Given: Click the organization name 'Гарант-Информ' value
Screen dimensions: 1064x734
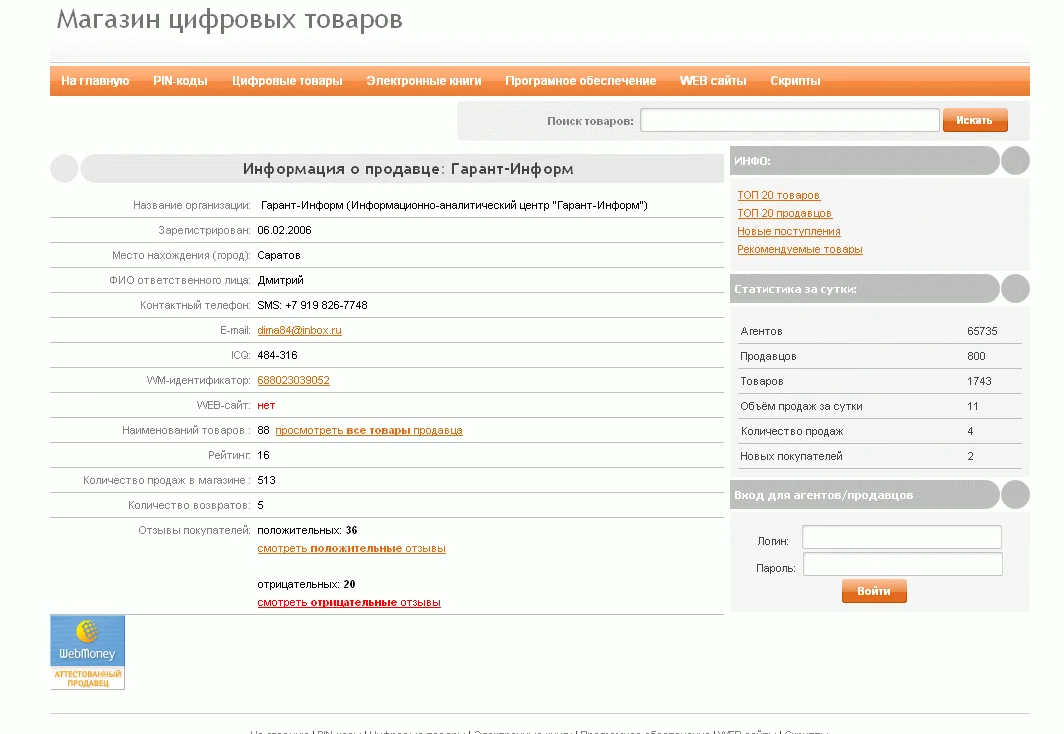Looking at the screenshot, I should [x=454, y=206].
